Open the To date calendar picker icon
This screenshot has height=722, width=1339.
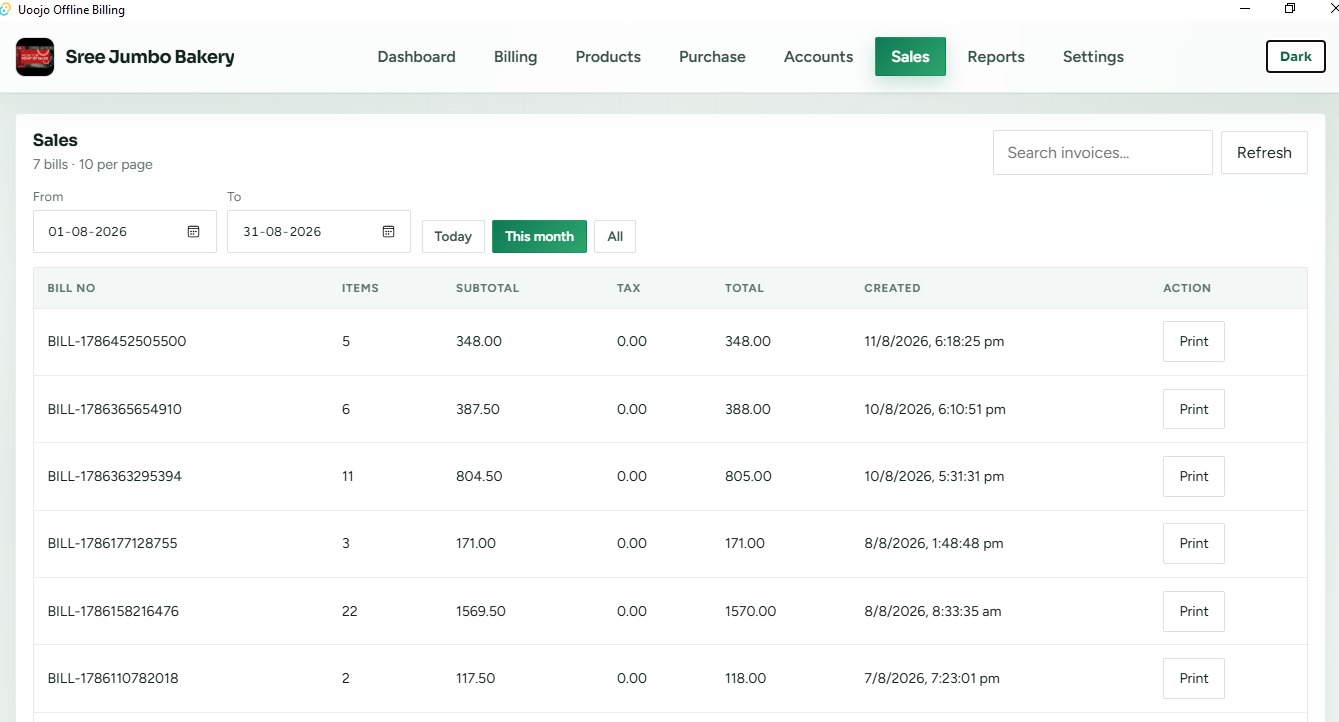click(388, 231)
